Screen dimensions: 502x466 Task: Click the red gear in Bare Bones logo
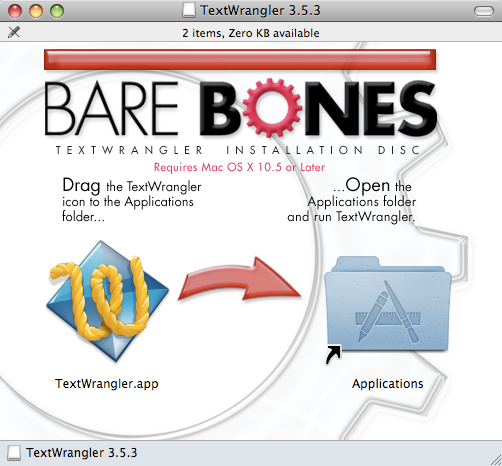(x=272, y=108)
